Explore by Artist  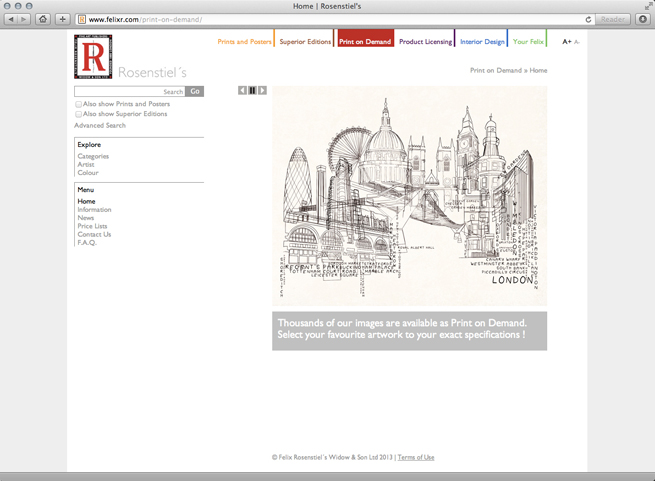coord(86,165)
